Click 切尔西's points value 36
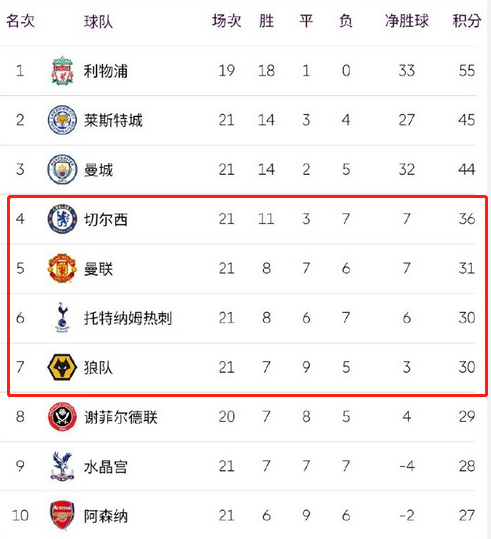The height and width of the screenshot is (539, 491). (x=467, y=219)
